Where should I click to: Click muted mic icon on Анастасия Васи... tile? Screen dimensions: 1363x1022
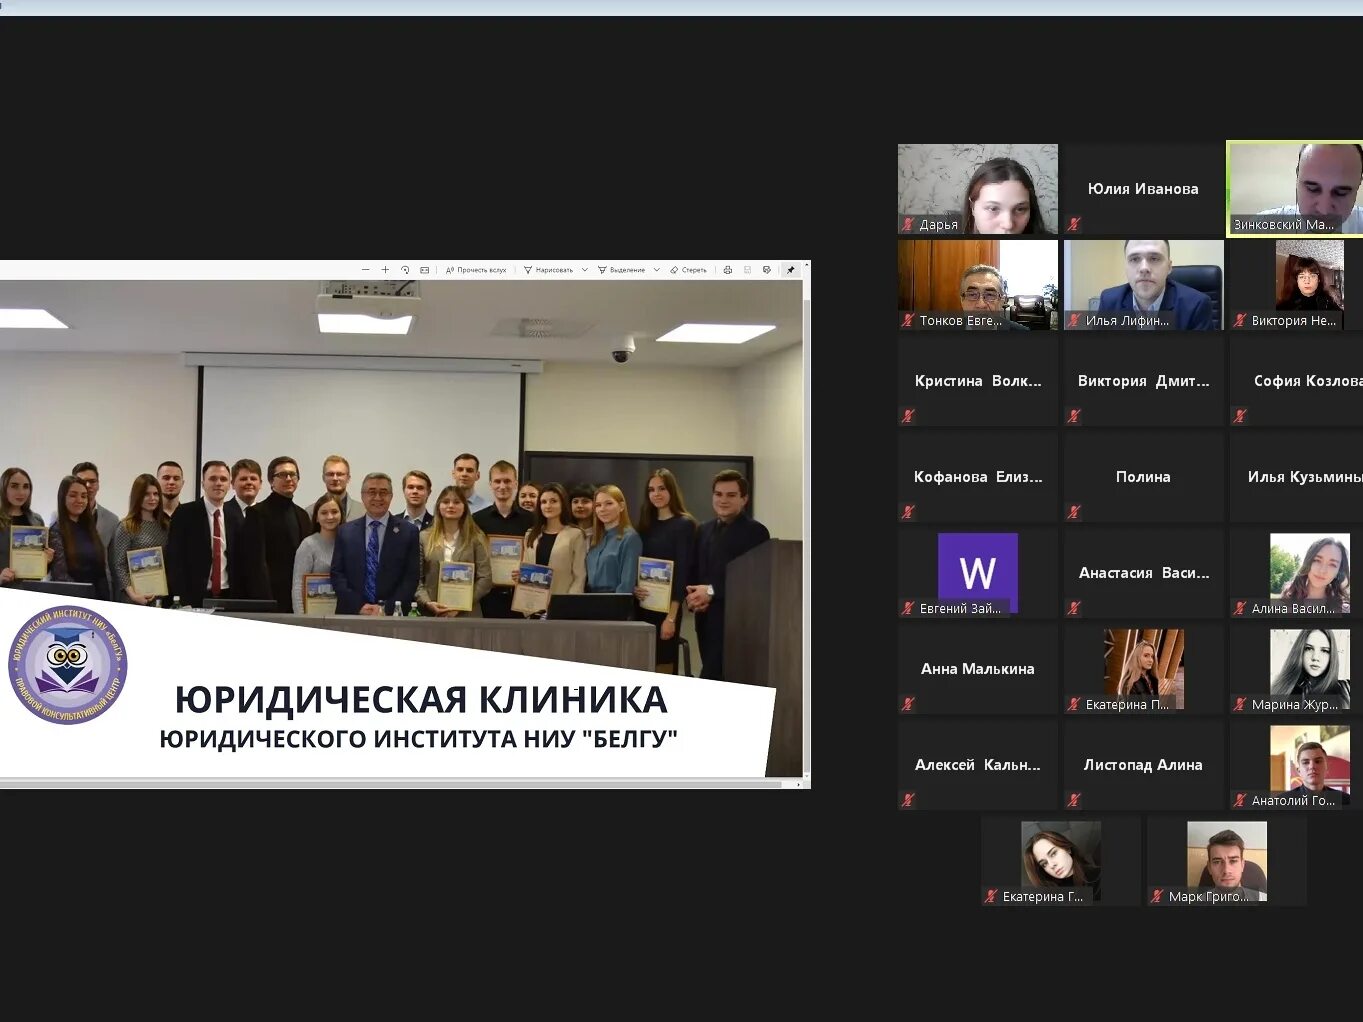[1074, 608]
